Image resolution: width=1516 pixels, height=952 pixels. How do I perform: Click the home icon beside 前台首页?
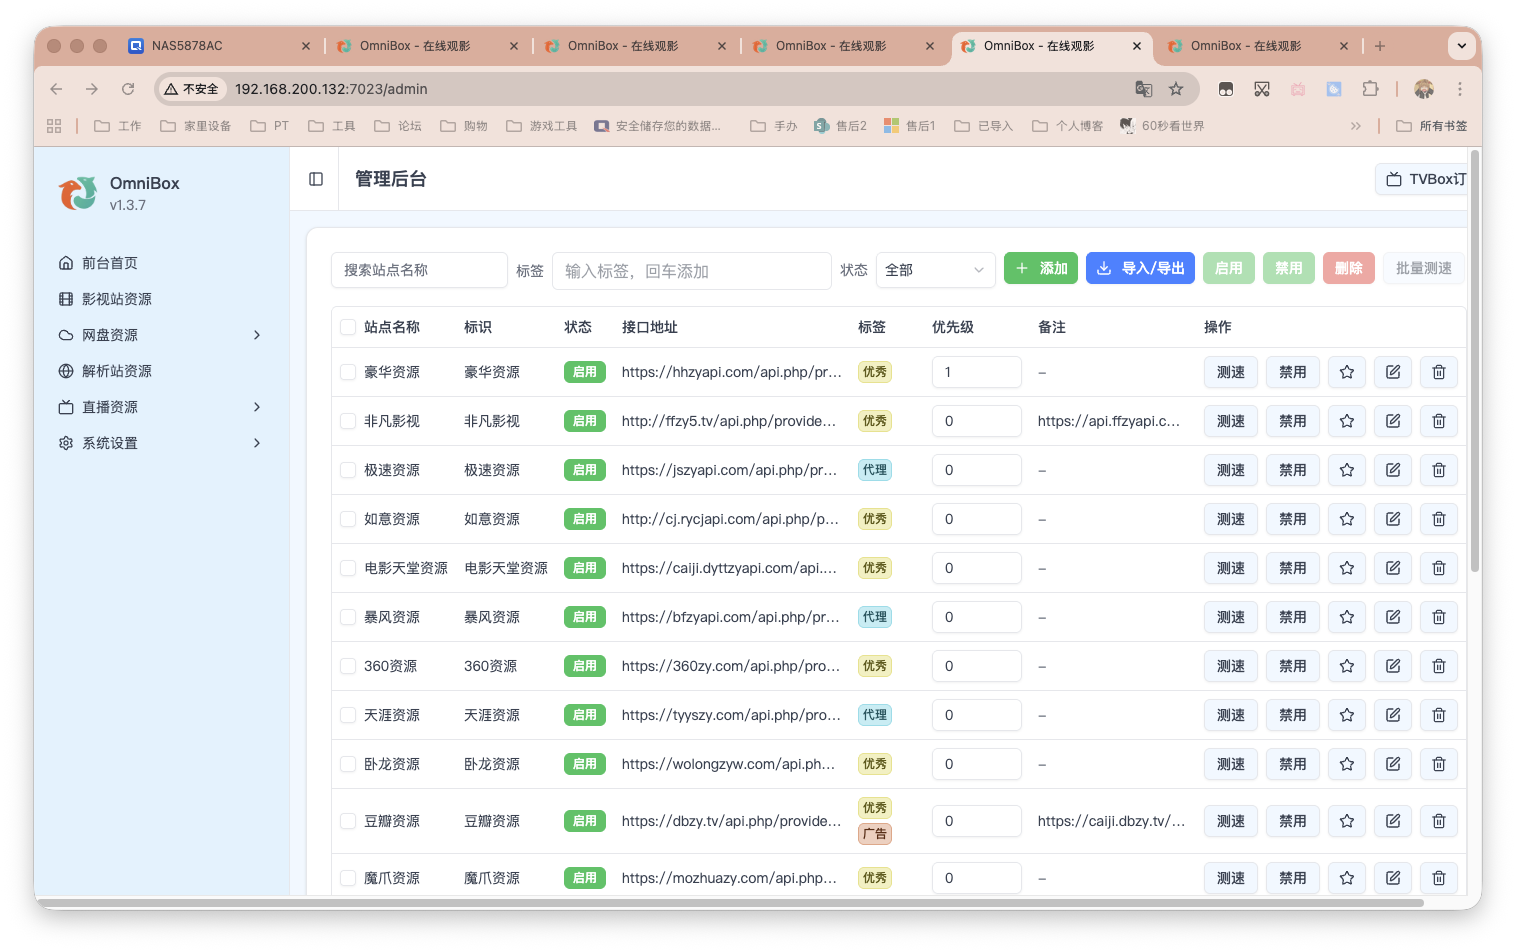pyautogui.click(x=65, y=262)
